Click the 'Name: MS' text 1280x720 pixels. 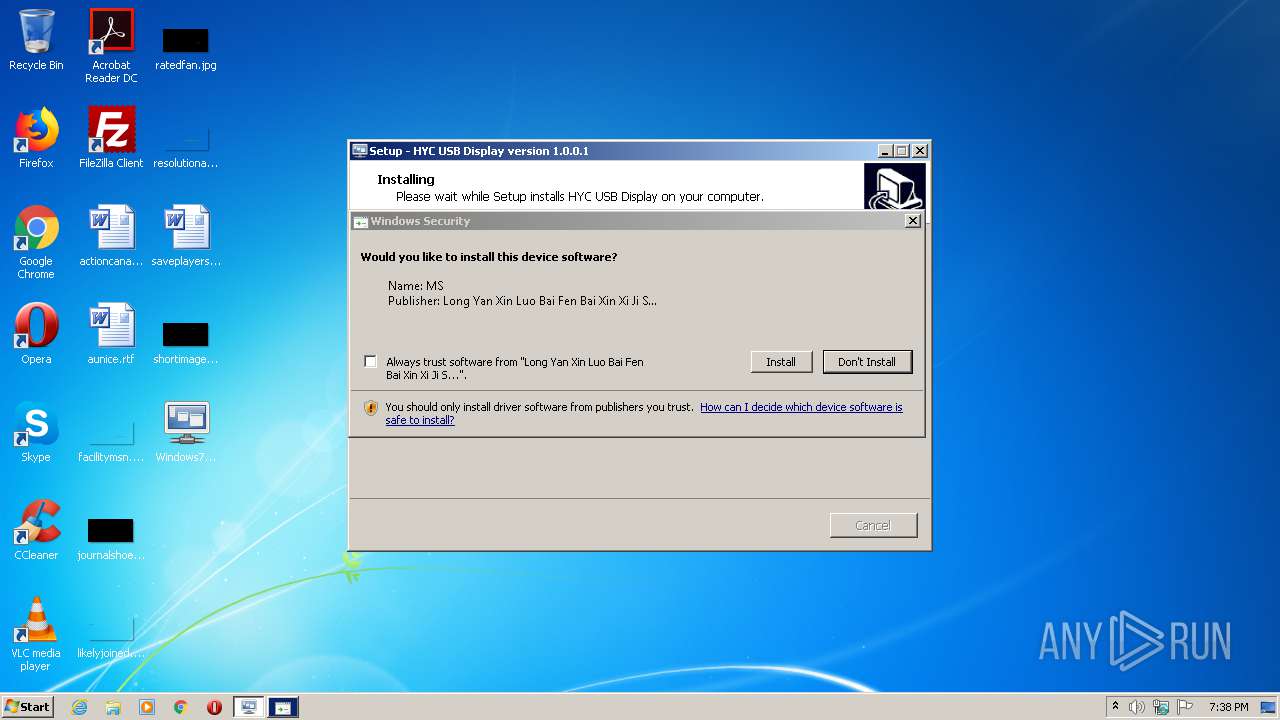(x=415, y=286)
